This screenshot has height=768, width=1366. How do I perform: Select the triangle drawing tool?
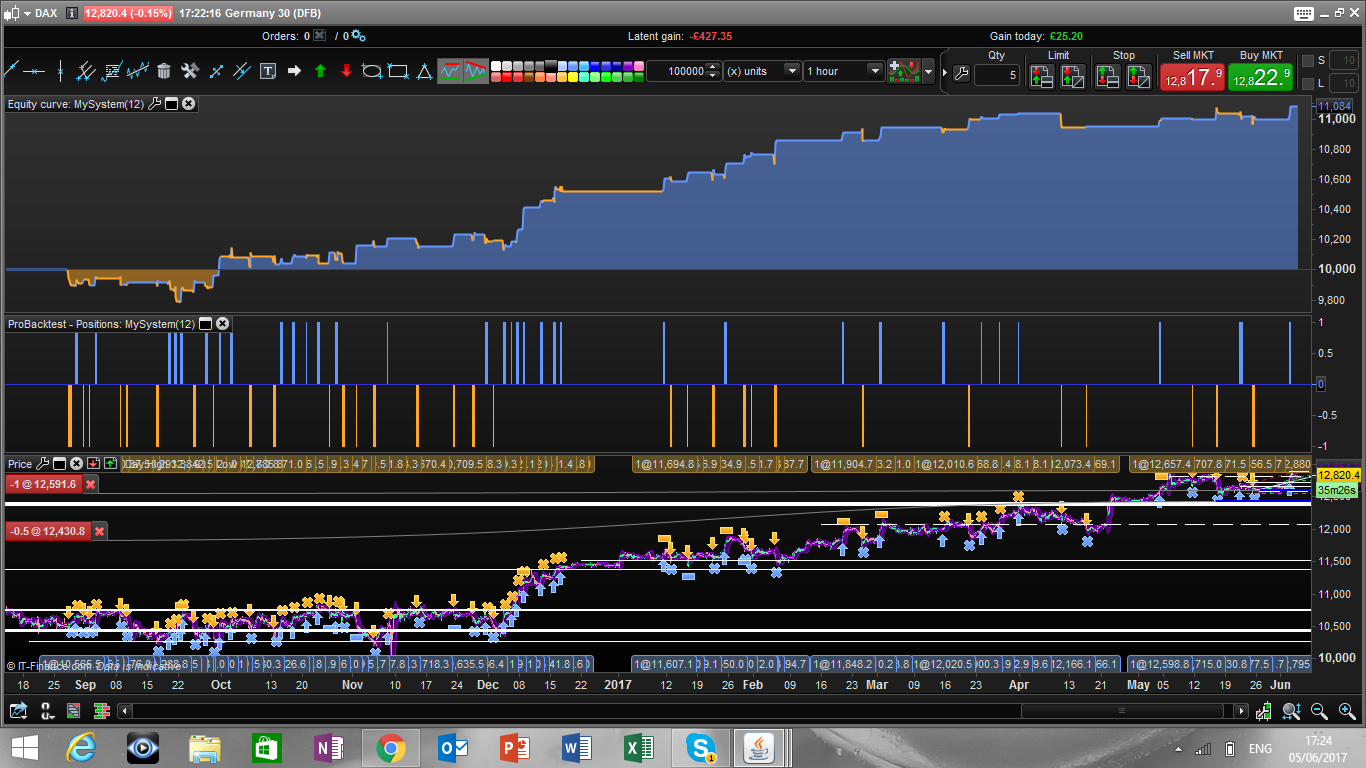pyautogui.click(x=424, y=71)
